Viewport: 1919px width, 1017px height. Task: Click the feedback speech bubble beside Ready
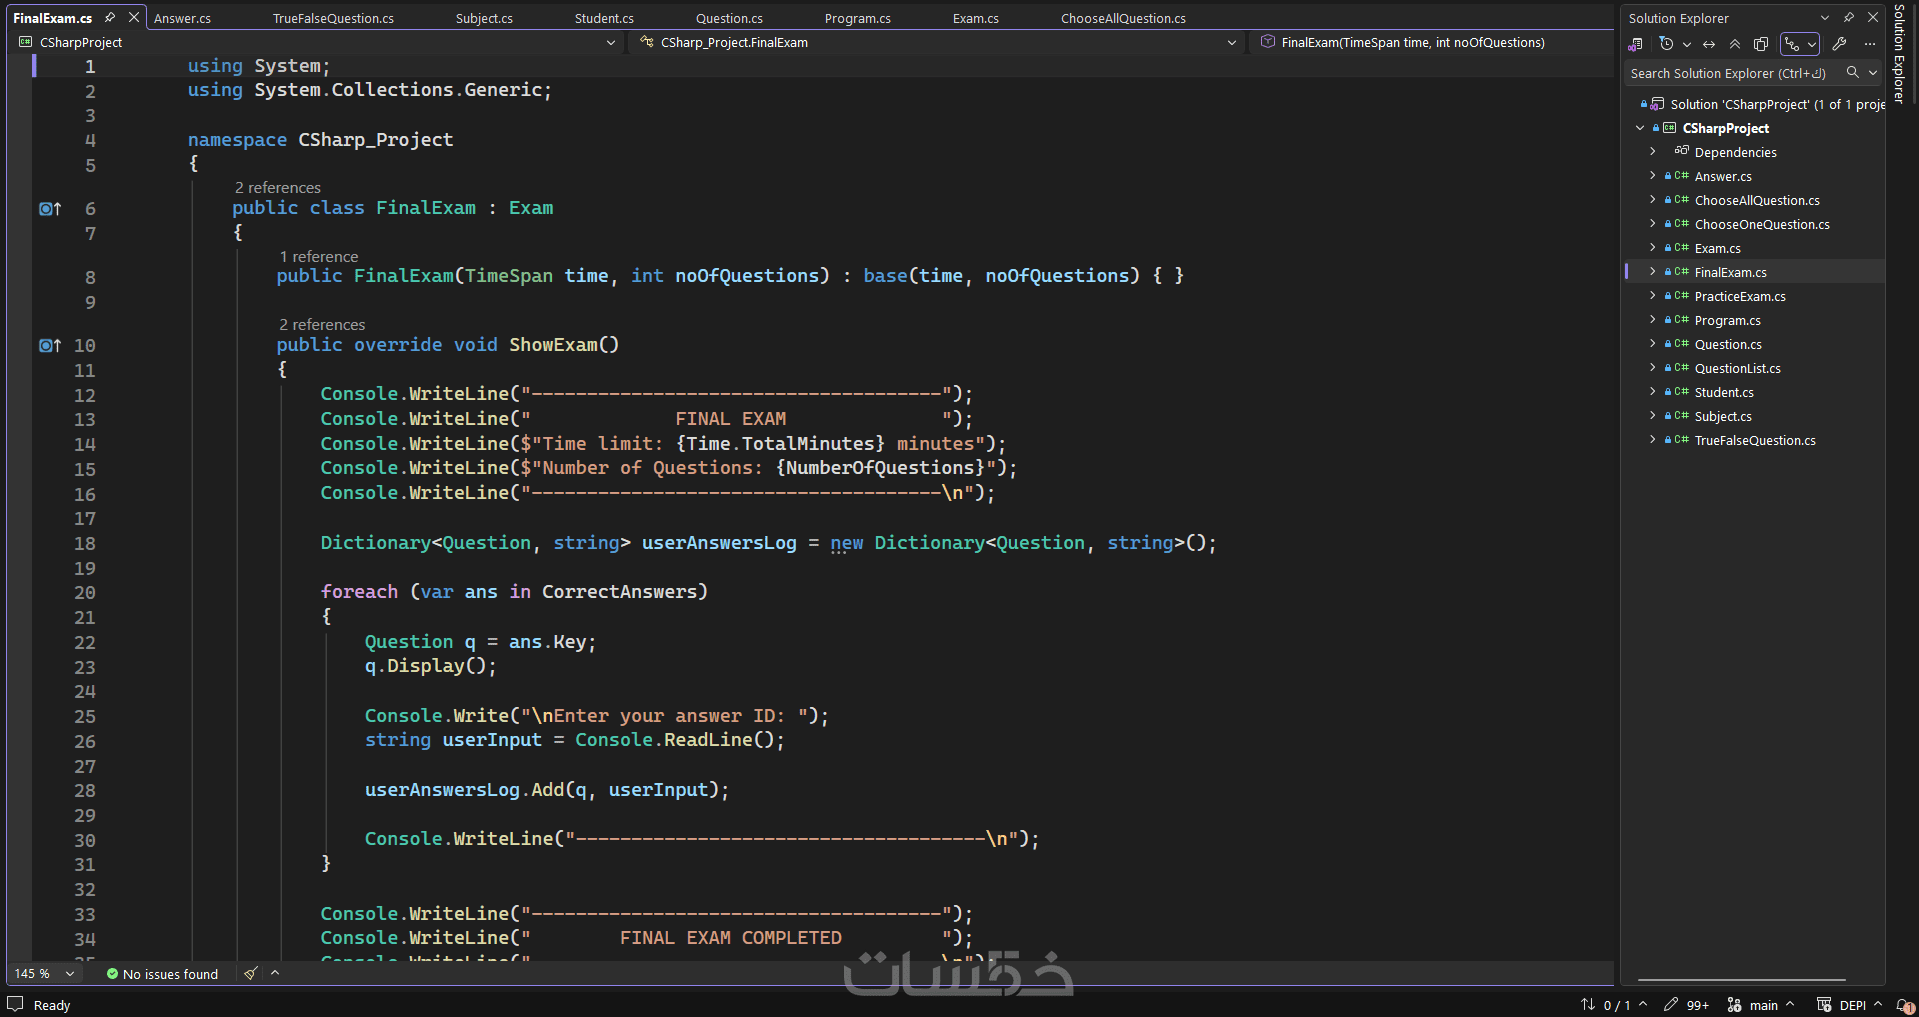coord(15,1004)
